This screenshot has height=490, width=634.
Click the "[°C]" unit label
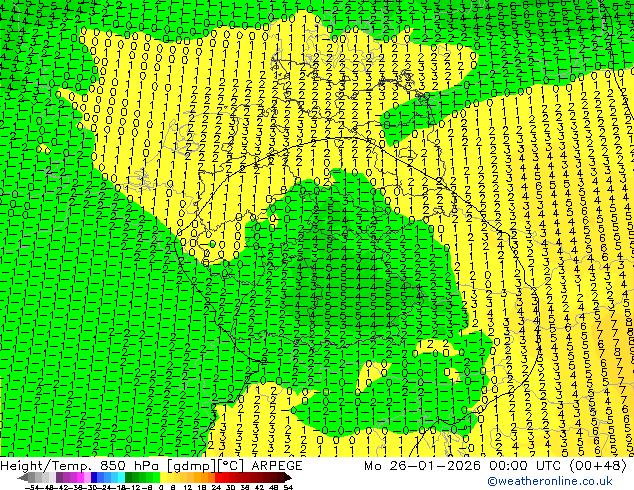click(231, 466)
